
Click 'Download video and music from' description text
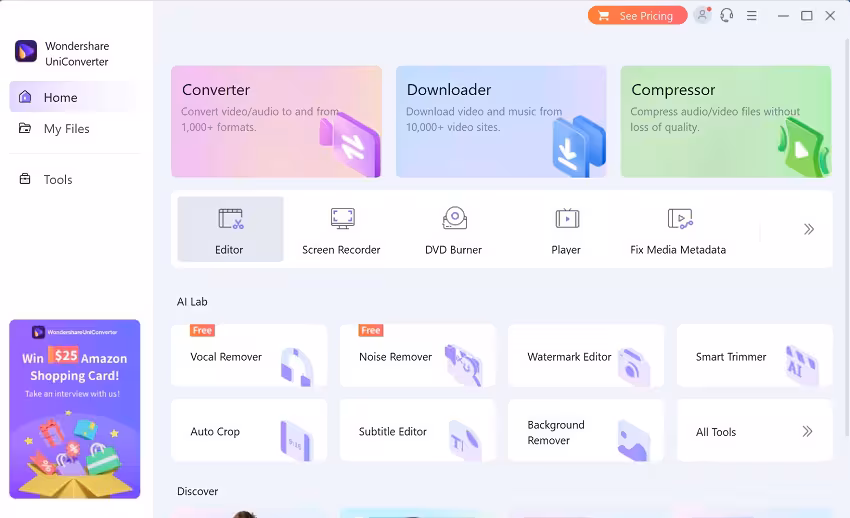484,112
